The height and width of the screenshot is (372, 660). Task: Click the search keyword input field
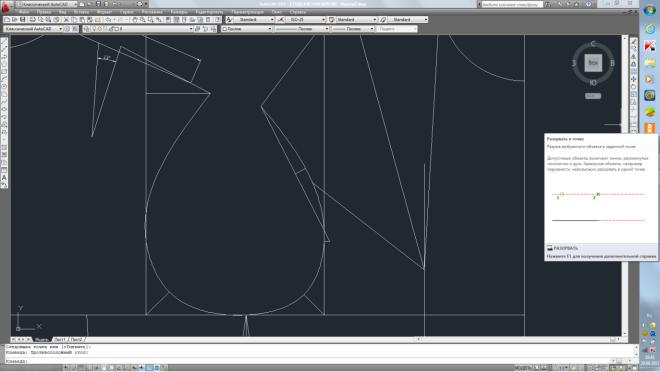point(512,4)
